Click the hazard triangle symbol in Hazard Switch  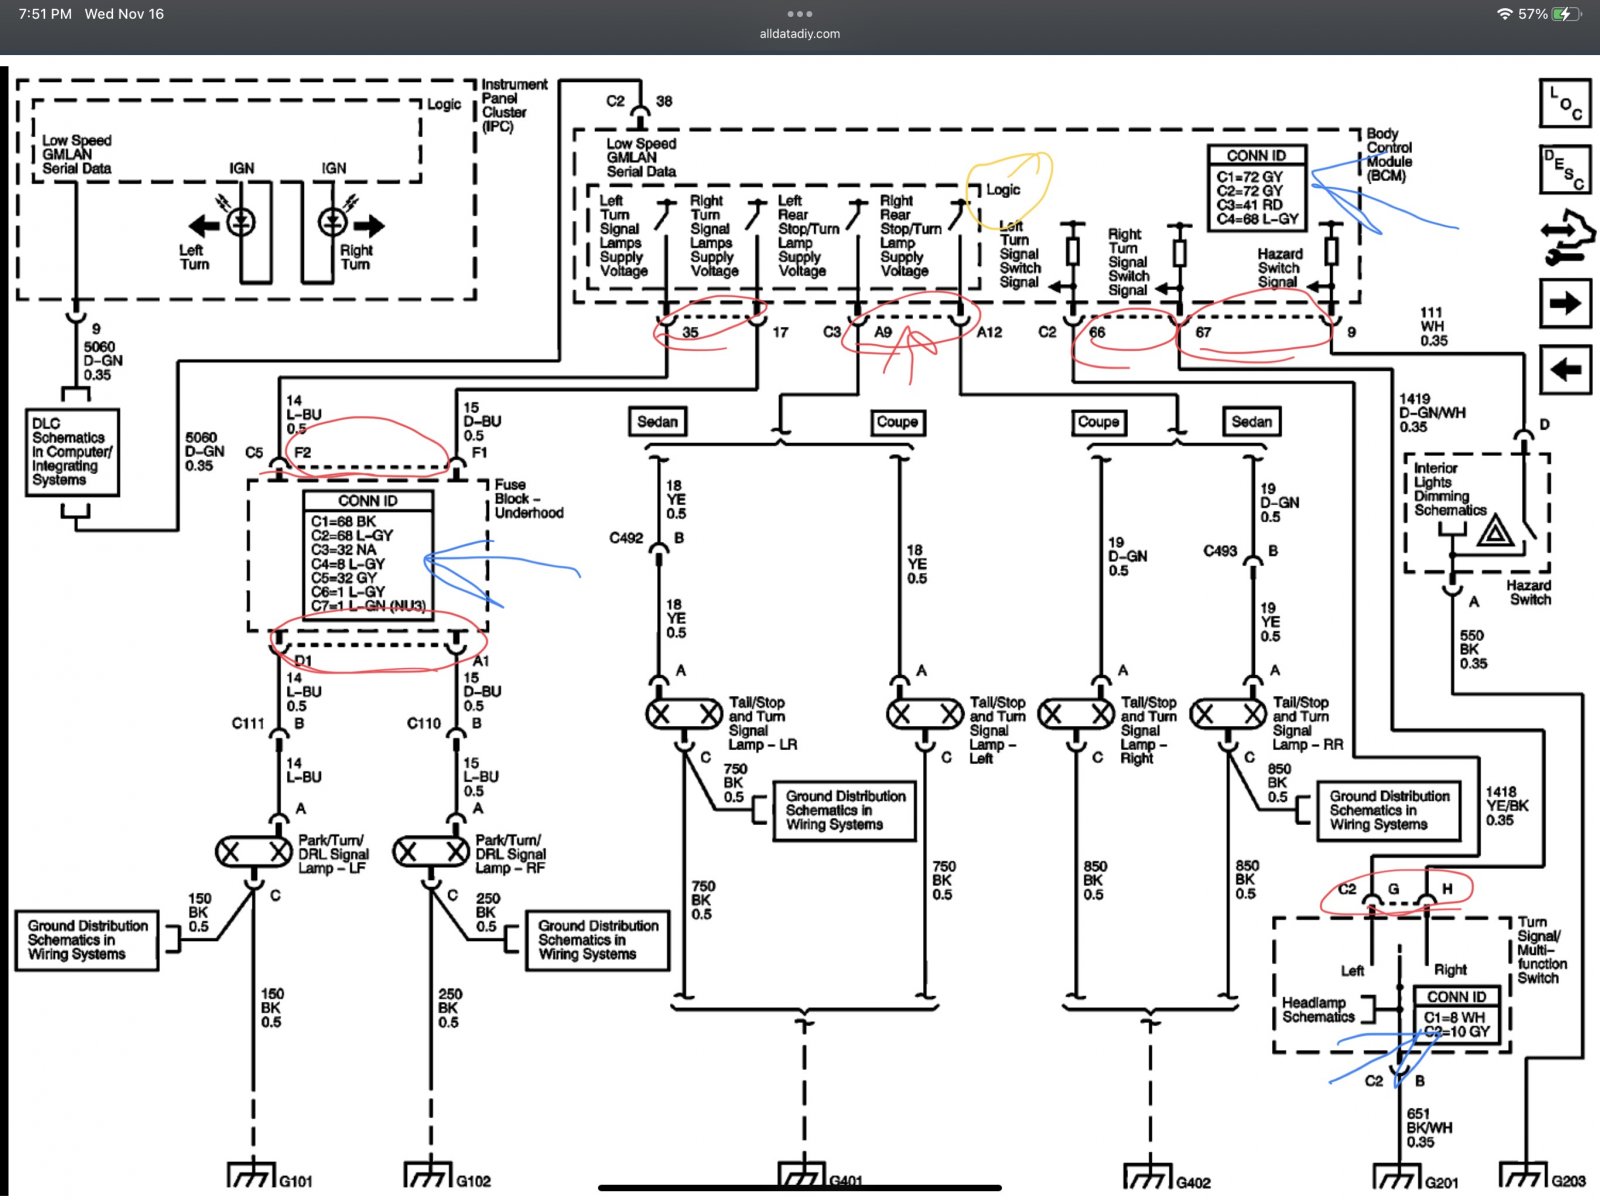(1496, 530)
